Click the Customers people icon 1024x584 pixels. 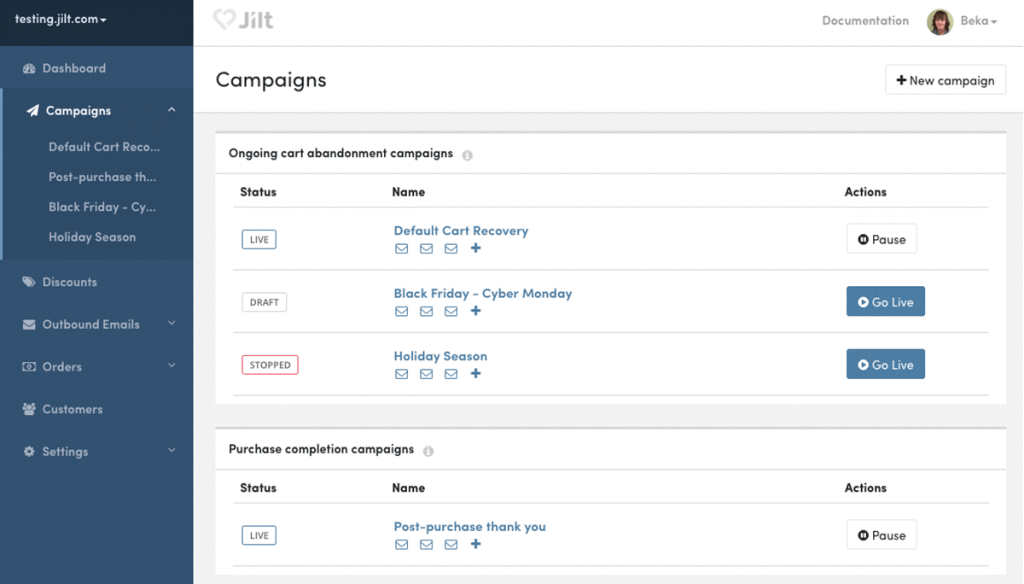[29, 409]
